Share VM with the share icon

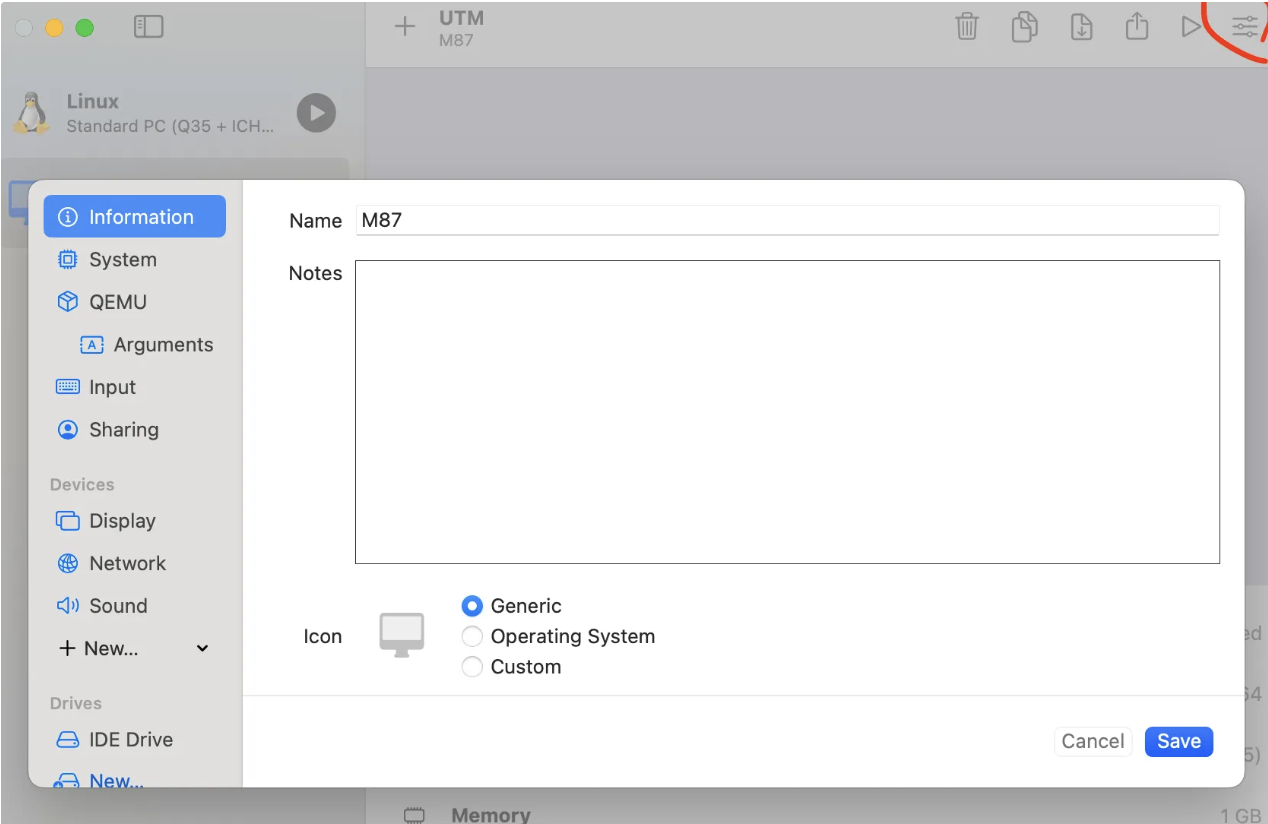click(1137, 26)
